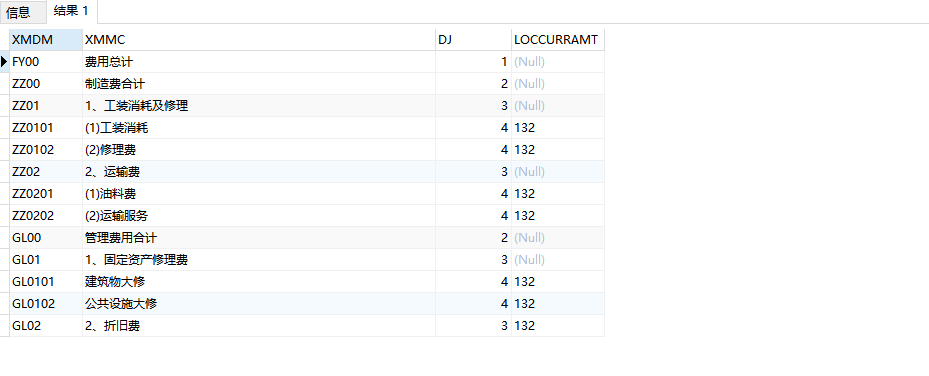Click DJ value 2 in ZZ00 row
Screen dimensions: 929x376
point(473,83)
